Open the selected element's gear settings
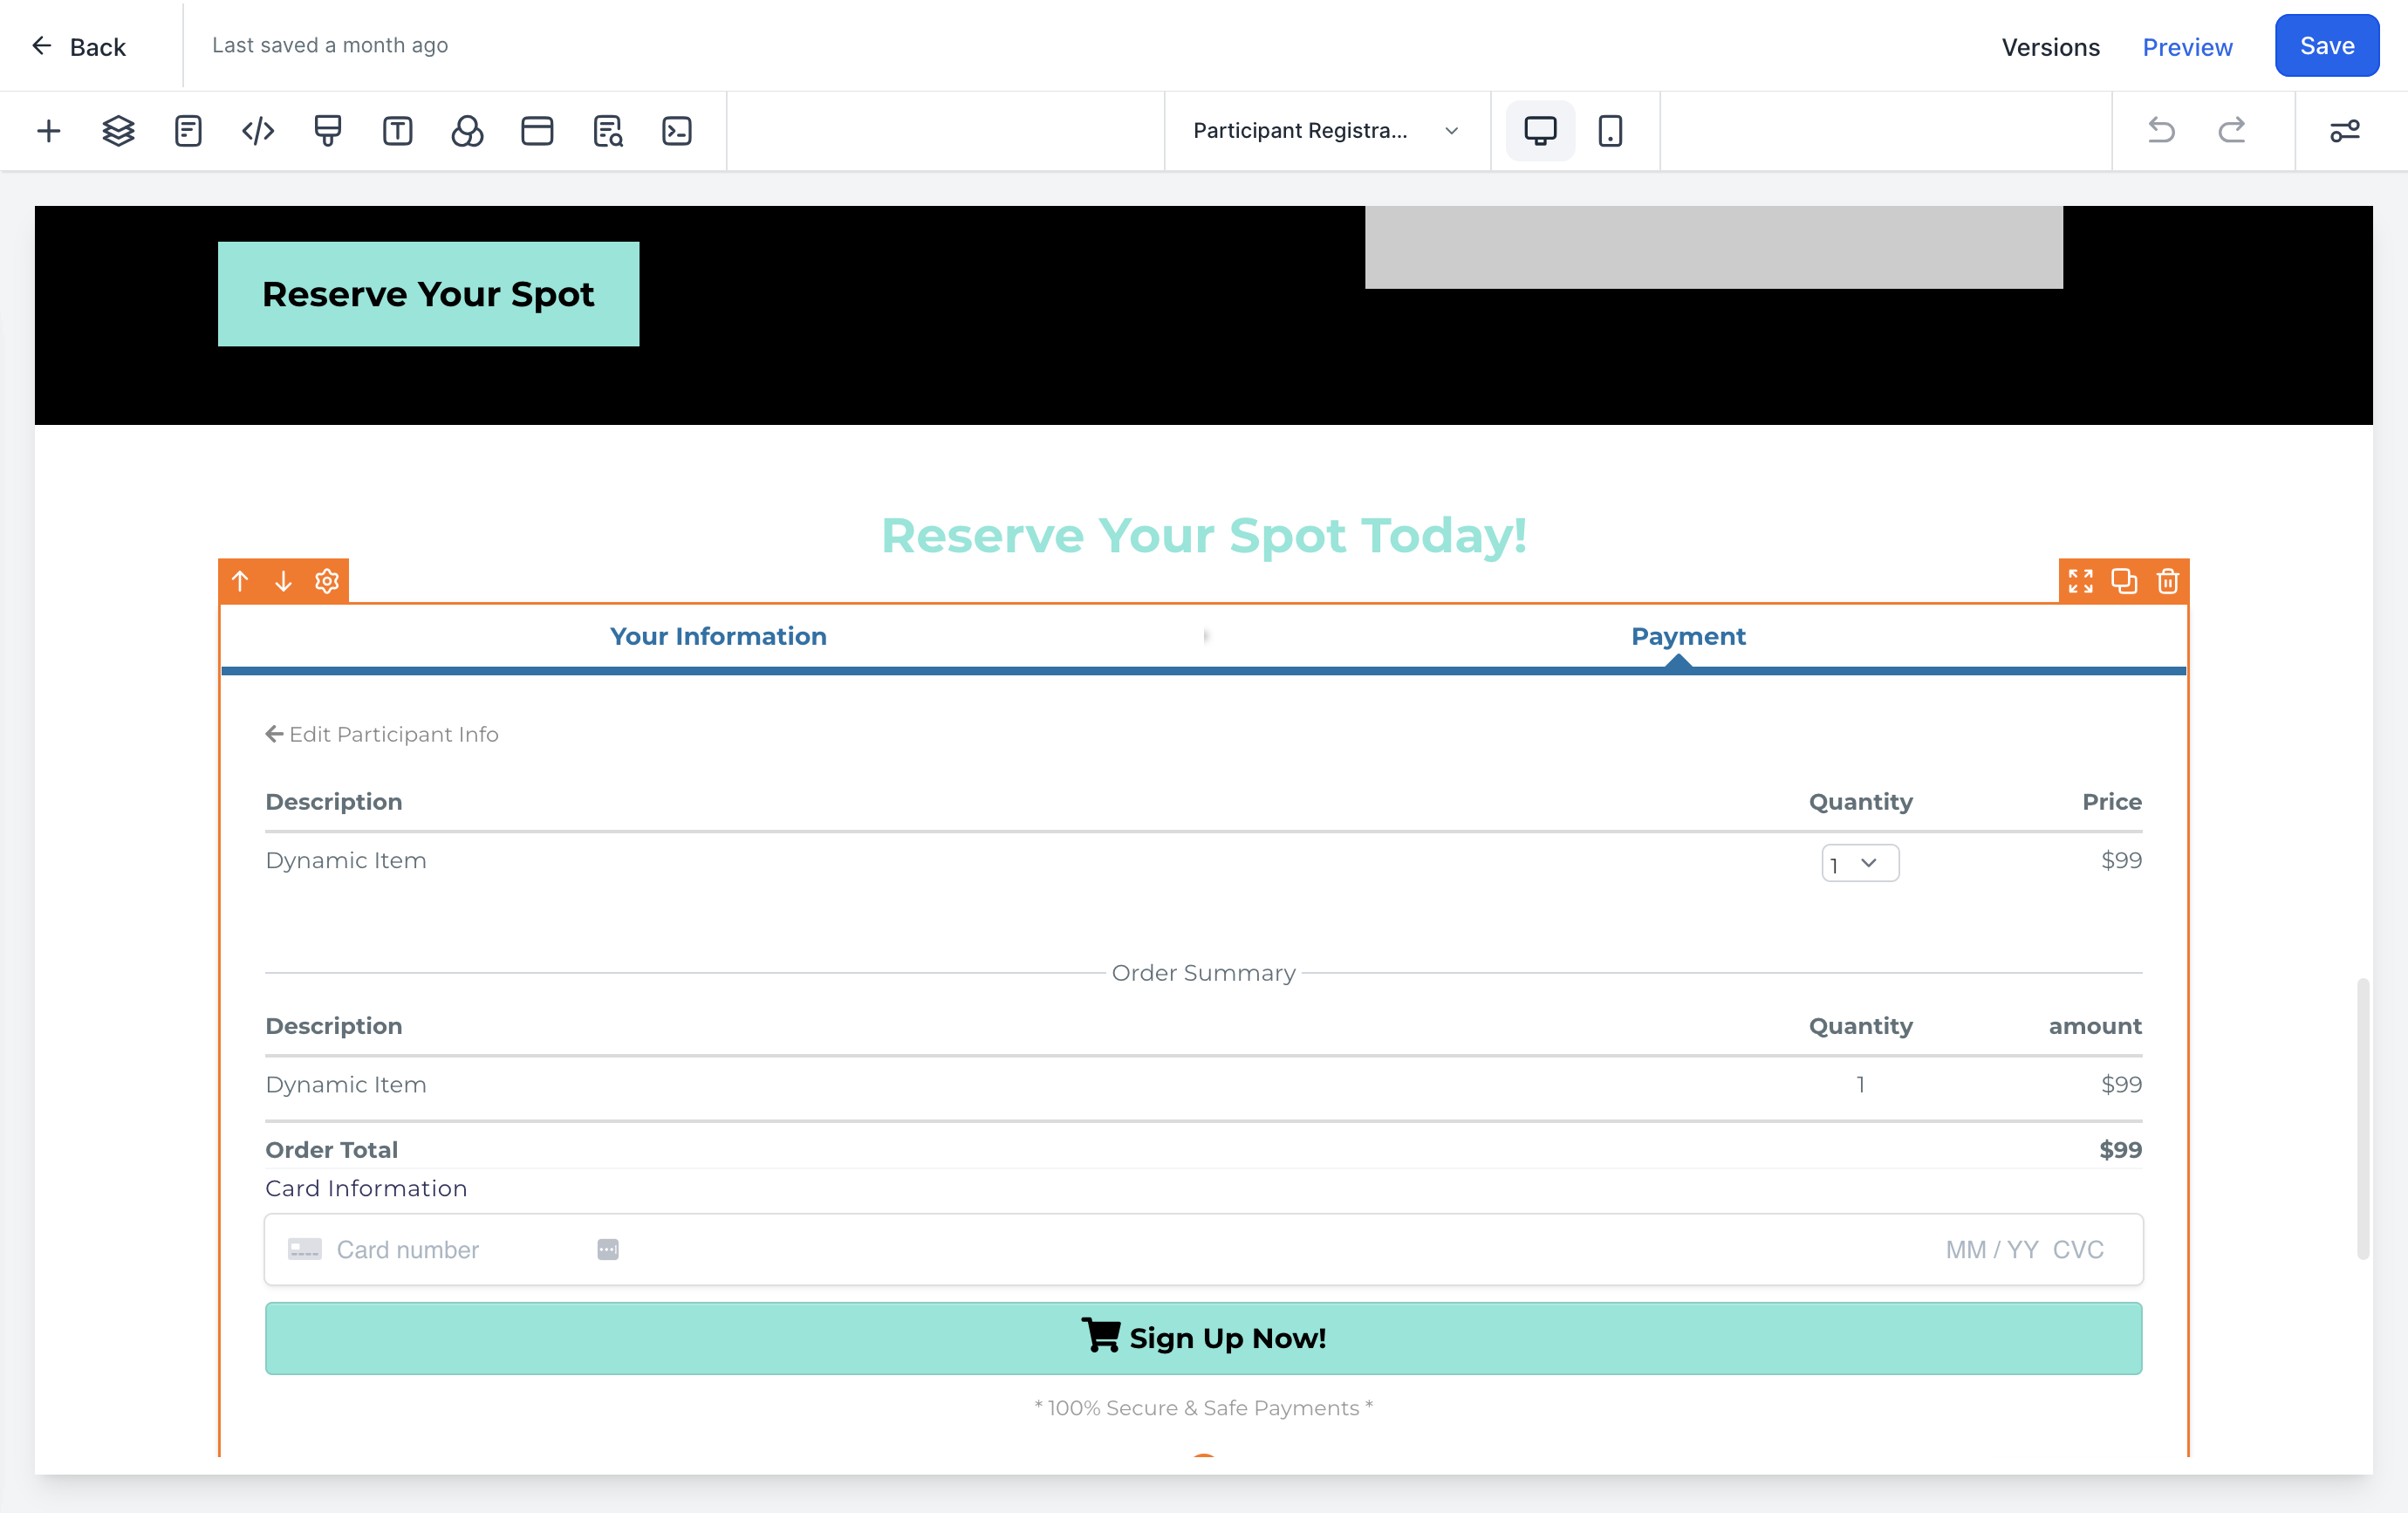This screenshot has width=2408, height=1513. [327, 581]
